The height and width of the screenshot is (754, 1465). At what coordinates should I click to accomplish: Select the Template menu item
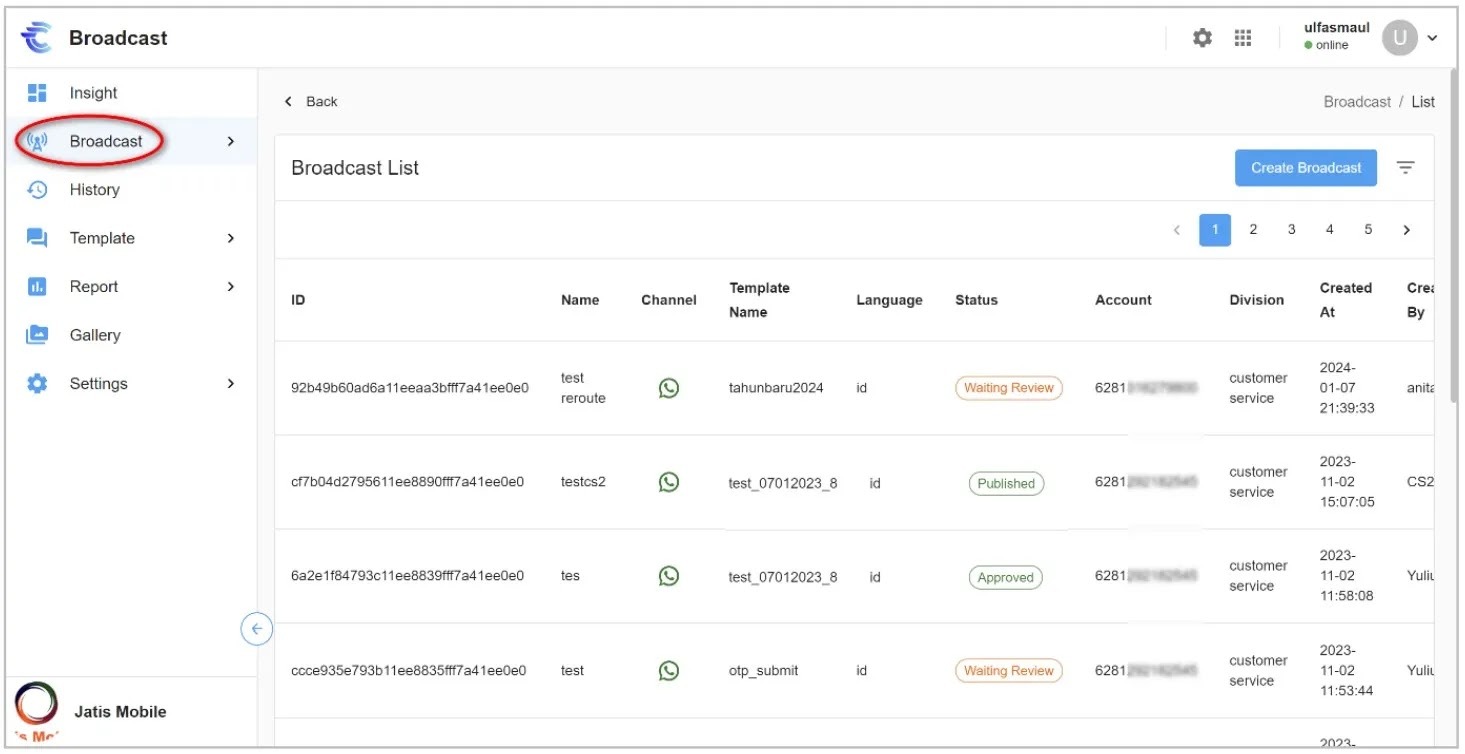(102, 238)
